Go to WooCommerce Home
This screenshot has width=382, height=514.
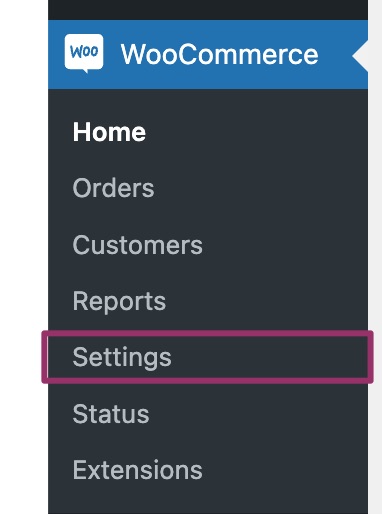[x=109, y=132]
